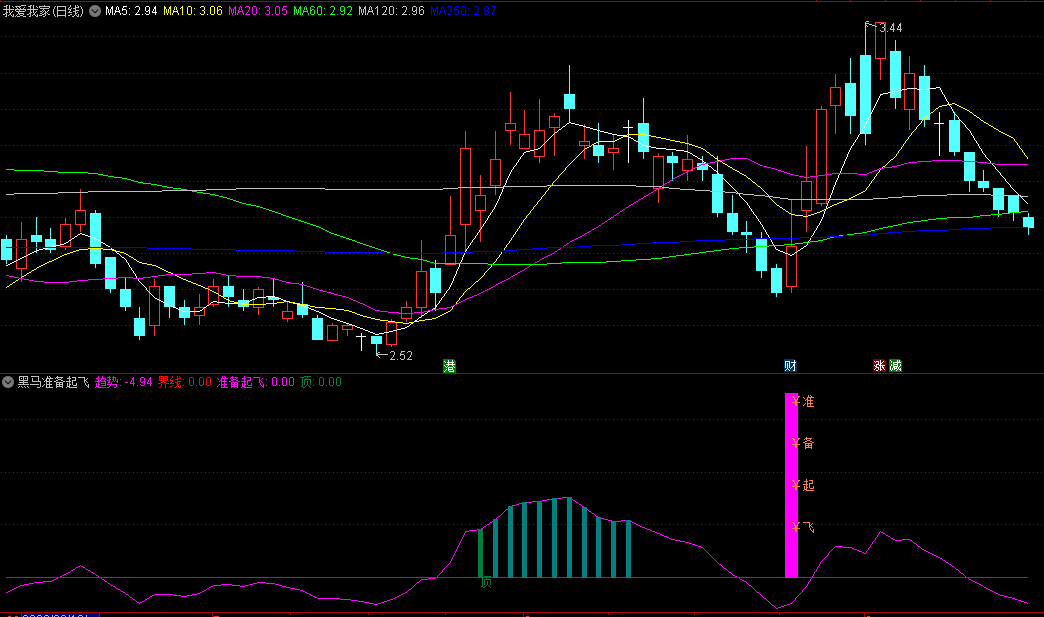Screen dimensions: 1044x617
Task: Click the ¥备 signal label
Action: (x=803, y=443)
